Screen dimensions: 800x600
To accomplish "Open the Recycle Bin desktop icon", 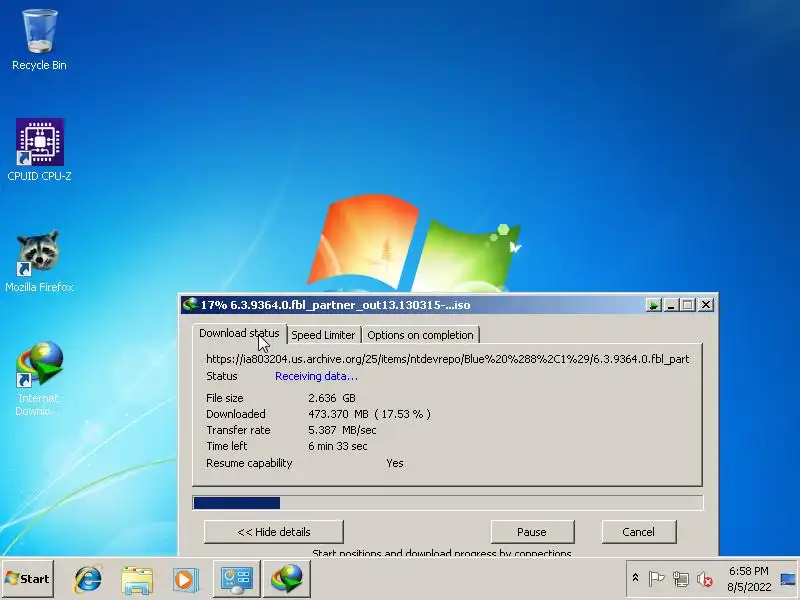I will [39, 41].
